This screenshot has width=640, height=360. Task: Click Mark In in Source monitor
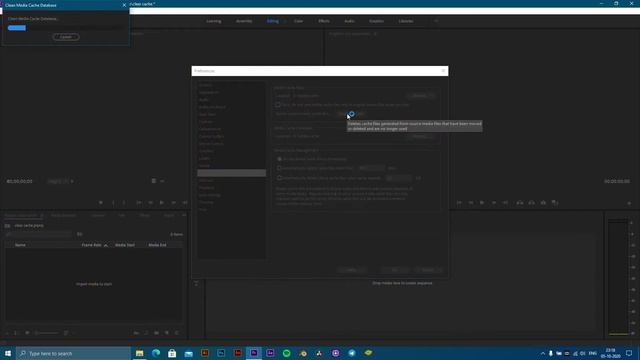pos(113,202)
